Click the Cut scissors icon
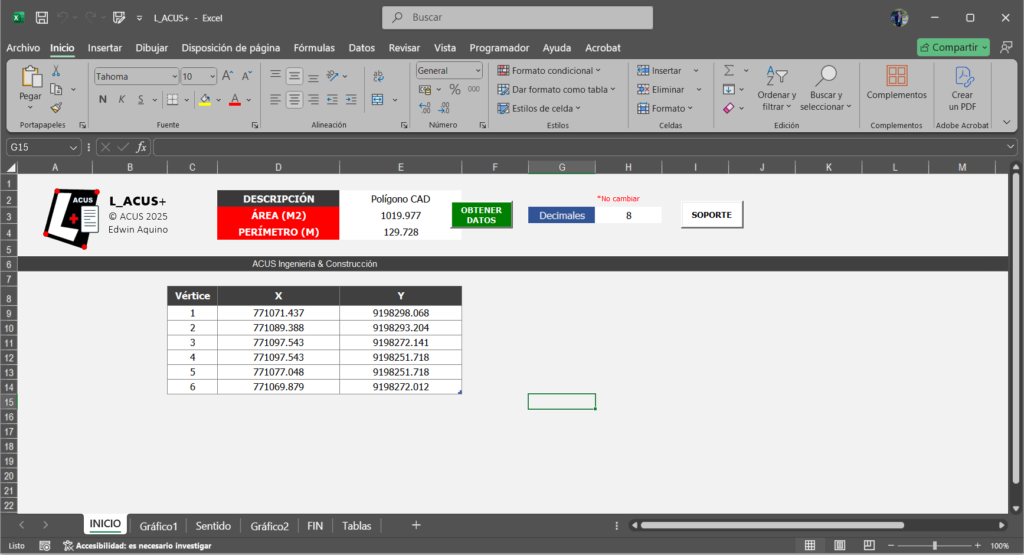The image size is (1024, 555). (x=56, y=70)
